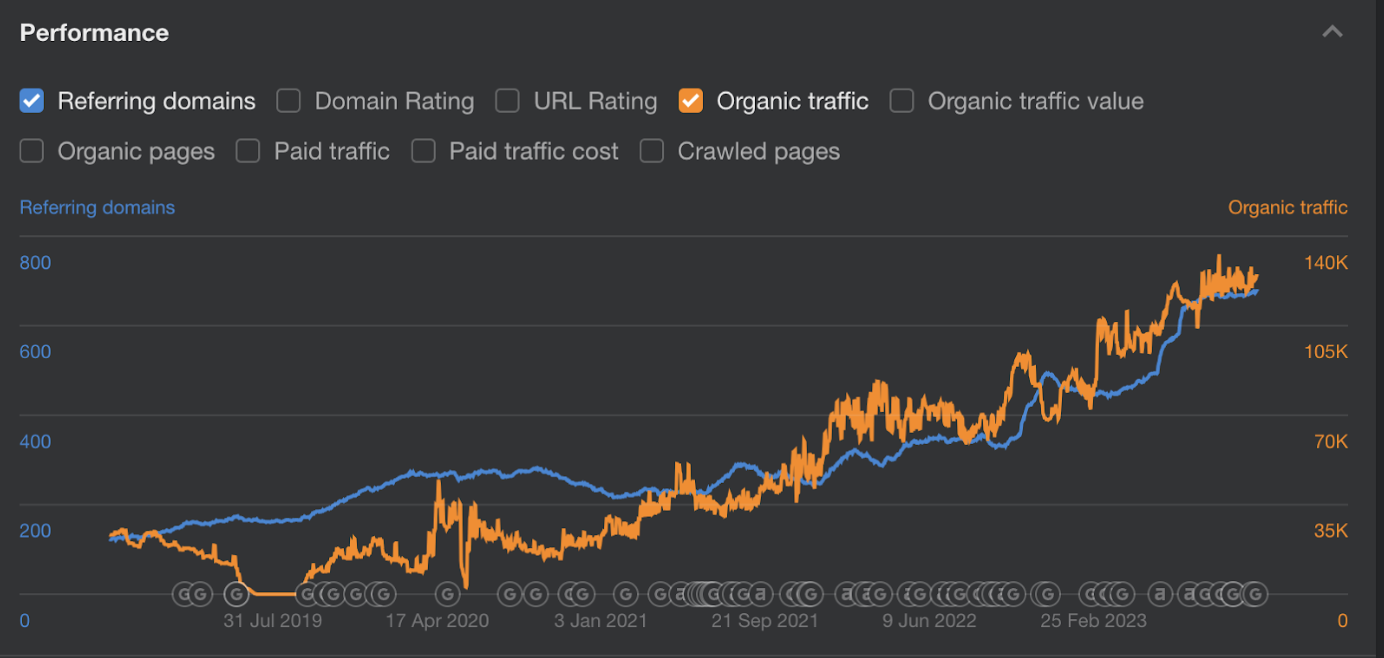Click the peak of the orange traffic line

pyautogui.click(x=1220, y=258)
